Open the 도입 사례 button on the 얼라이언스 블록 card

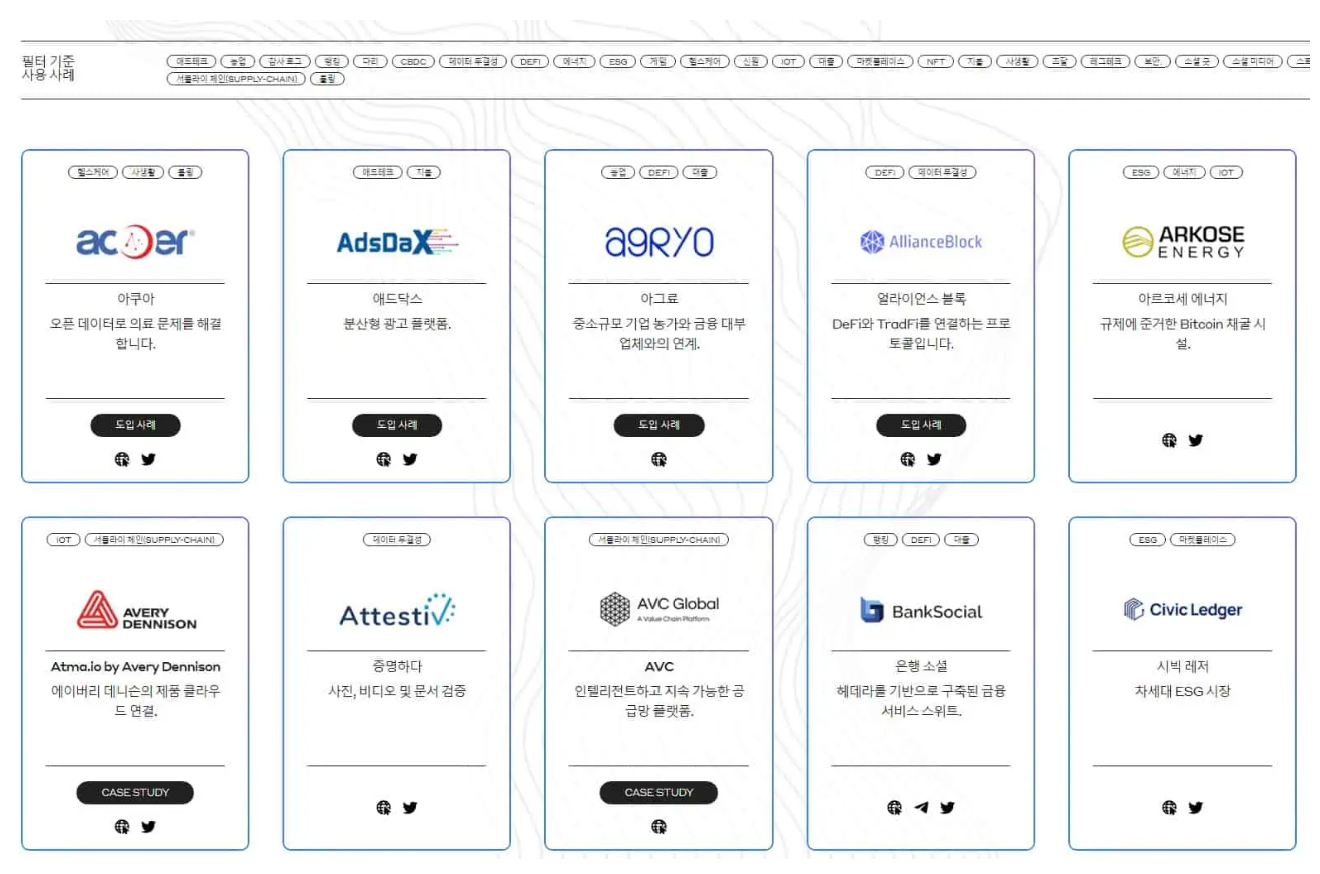tap(921, 425)
